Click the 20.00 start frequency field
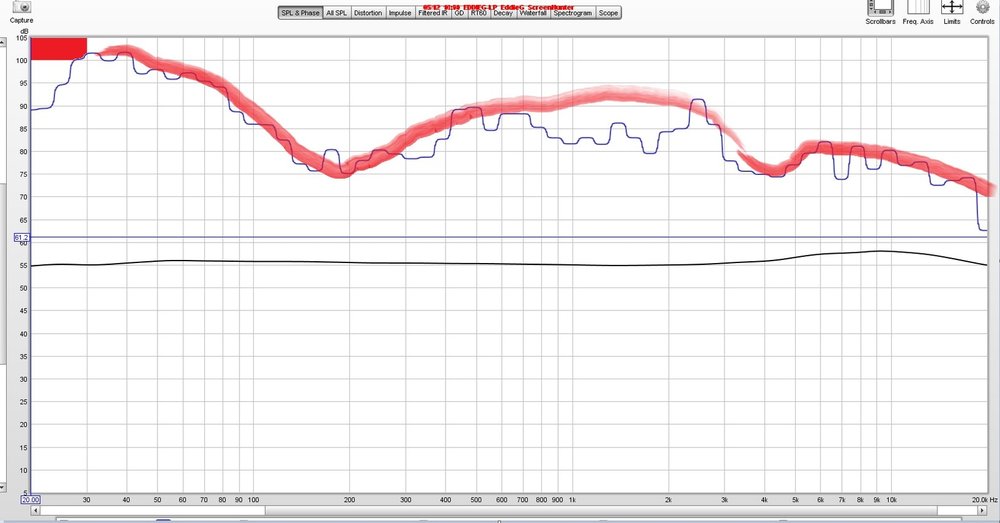Screen dimensions: 1000x523 click(x=30, y=499)
